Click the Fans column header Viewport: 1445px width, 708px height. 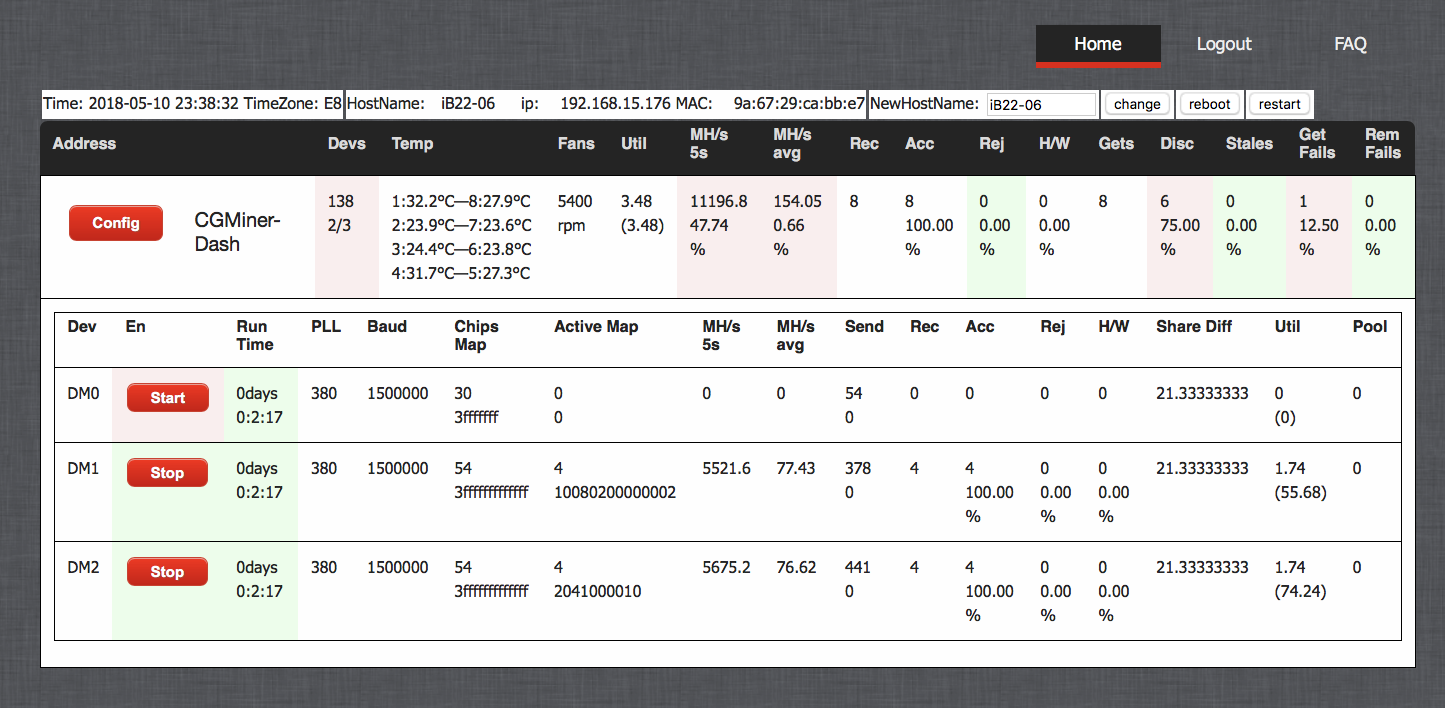tap(576, 143)
